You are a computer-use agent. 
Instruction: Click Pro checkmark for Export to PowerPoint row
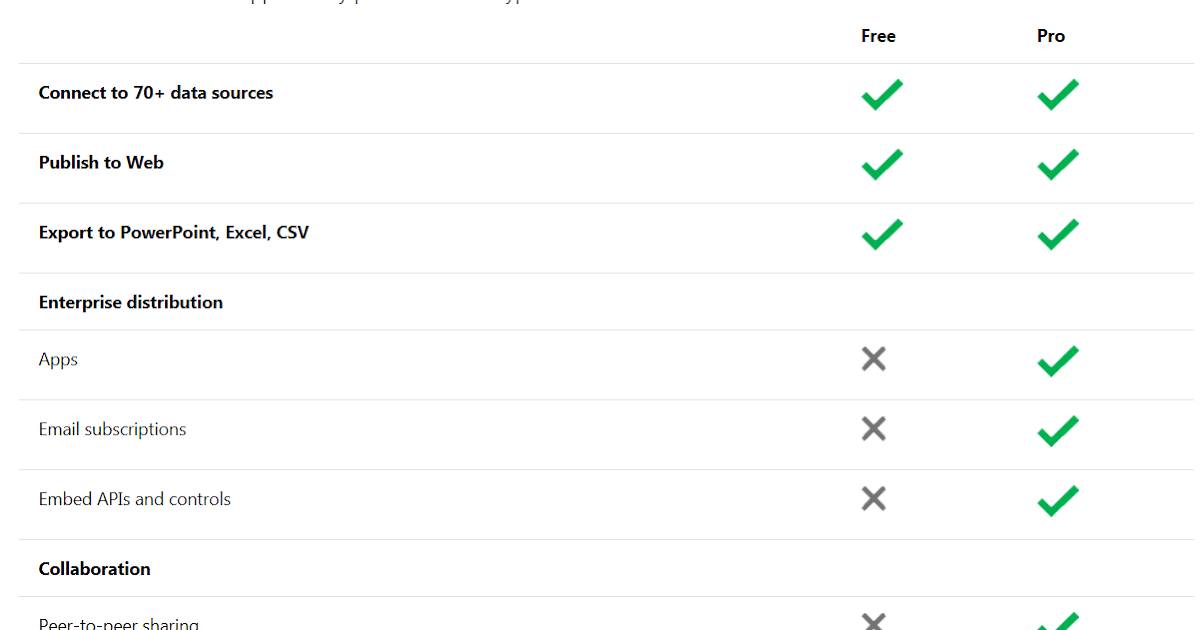(x=1058, y=234)
